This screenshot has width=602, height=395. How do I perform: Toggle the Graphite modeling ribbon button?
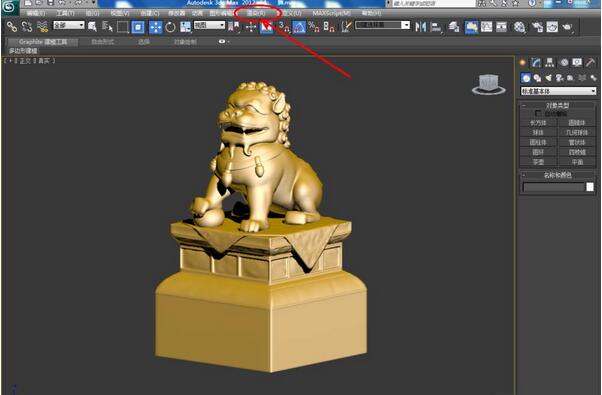471,27
